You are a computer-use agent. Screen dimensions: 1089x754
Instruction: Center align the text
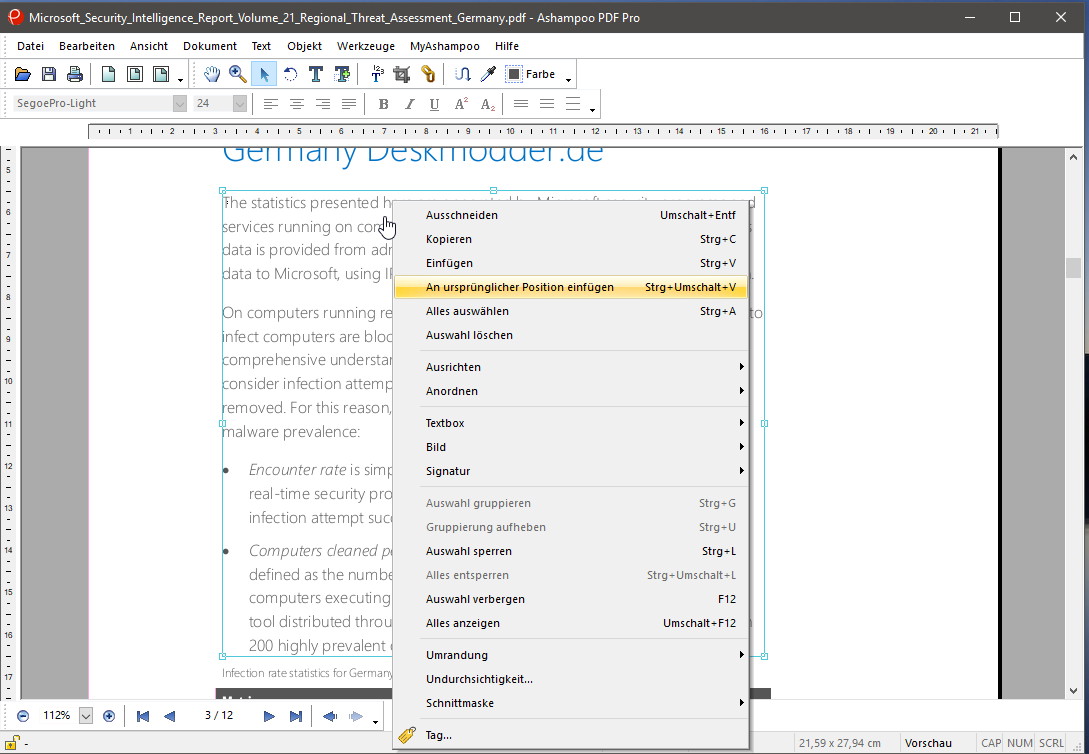[297, 104]
